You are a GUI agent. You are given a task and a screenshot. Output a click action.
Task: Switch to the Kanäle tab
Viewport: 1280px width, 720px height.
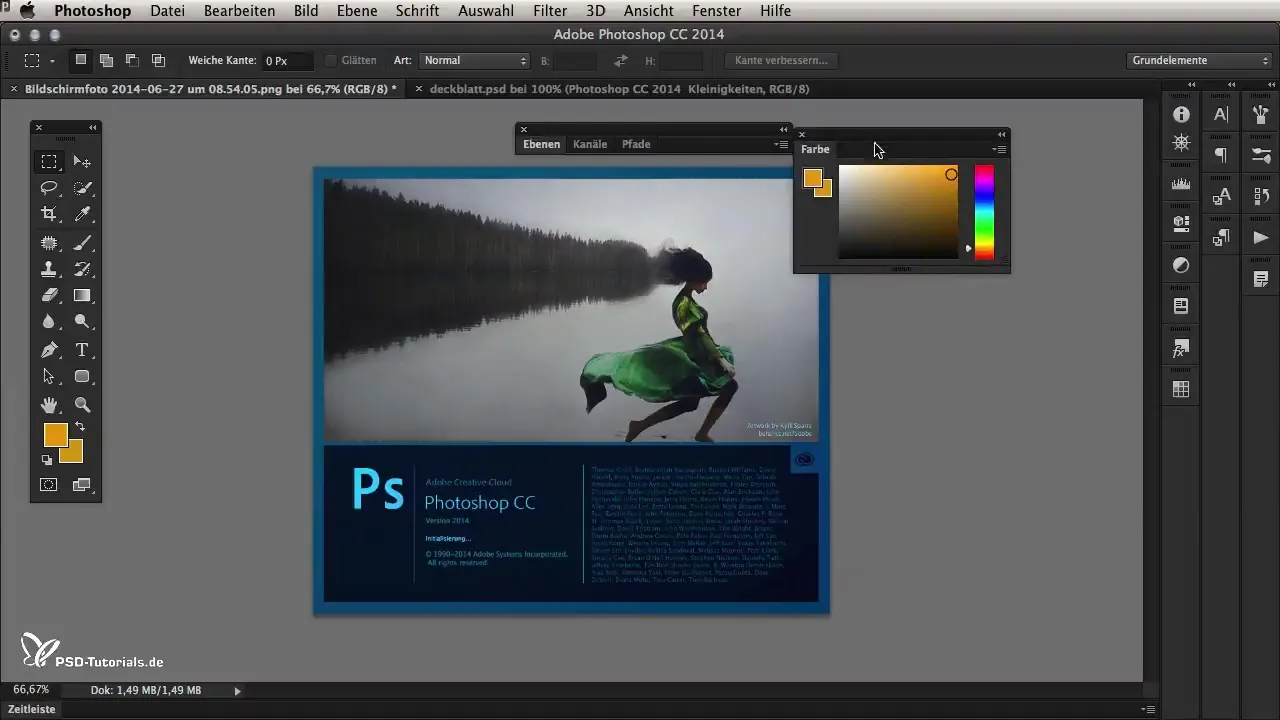(590, 144)
